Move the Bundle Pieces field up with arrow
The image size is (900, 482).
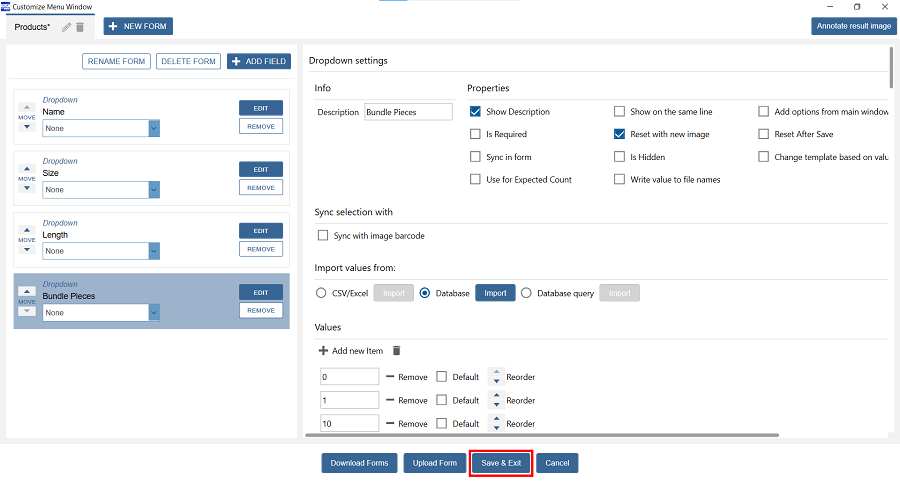click(x=27, y=291)
